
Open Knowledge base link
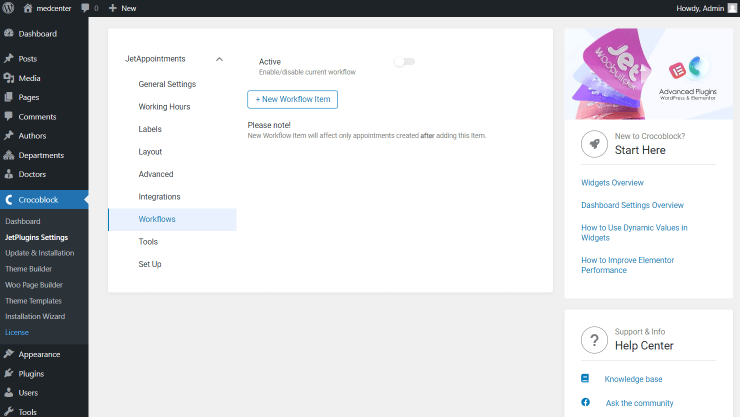pyautogui.click(x=633, y=379)
